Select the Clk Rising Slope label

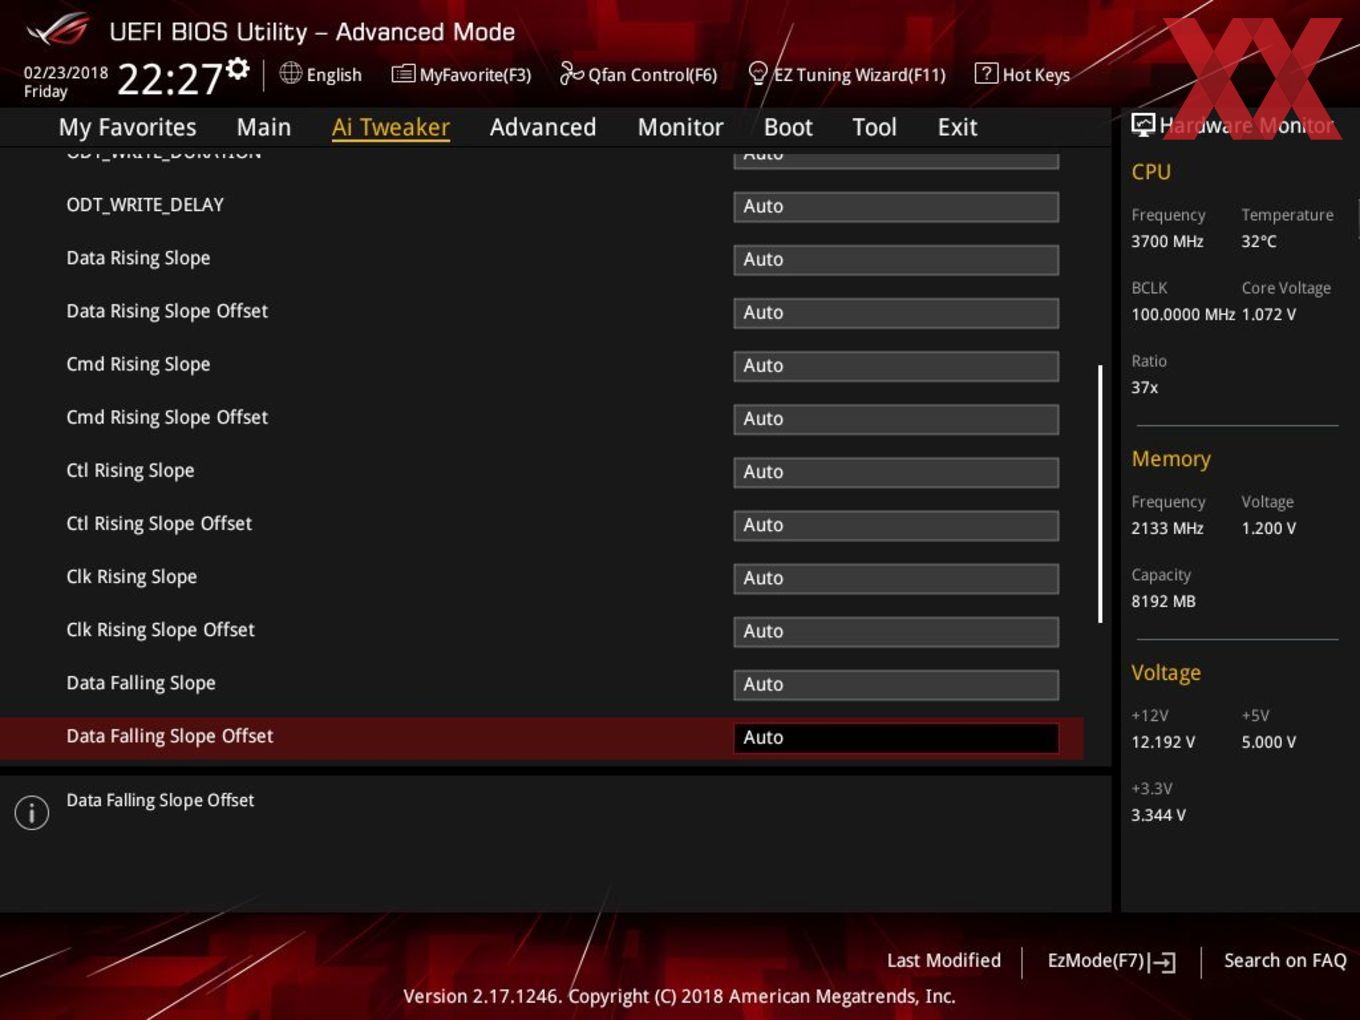131,576
